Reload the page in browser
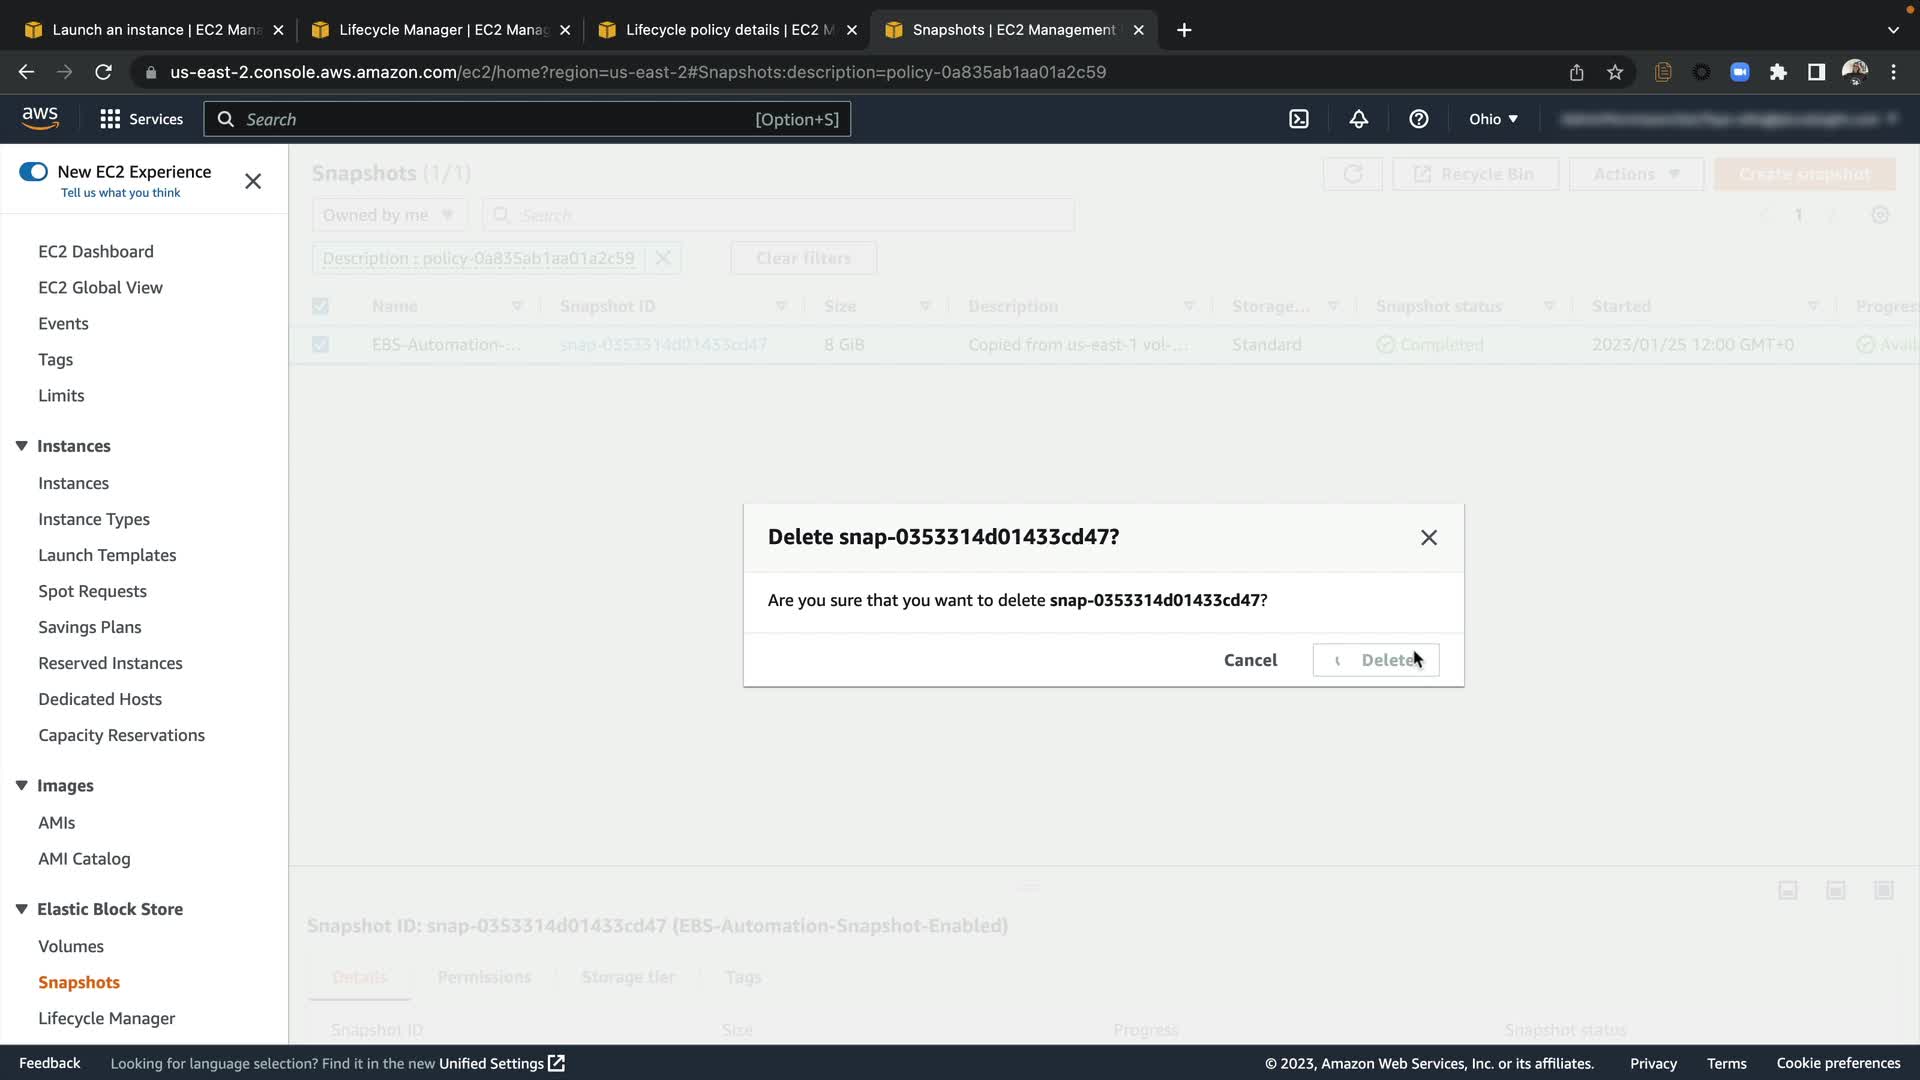1920x1080 pixels. point(103,72)
